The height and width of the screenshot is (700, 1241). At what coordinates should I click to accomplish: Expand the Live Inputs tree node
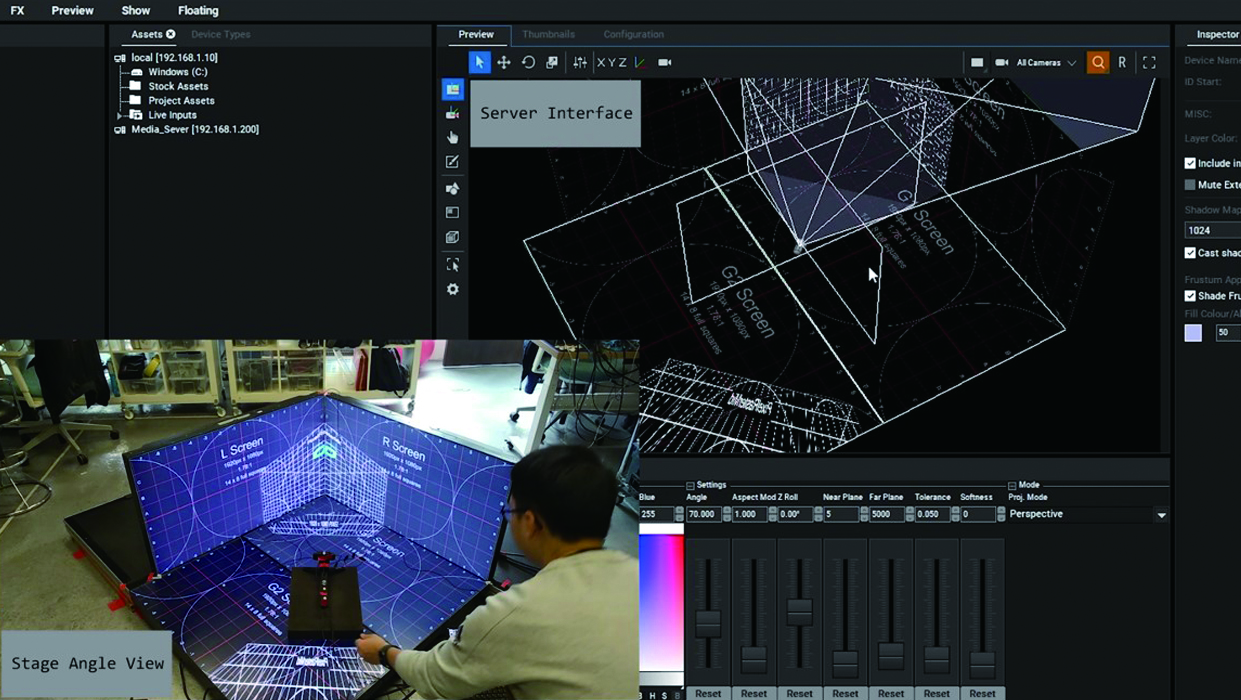[x=120, y=115]
